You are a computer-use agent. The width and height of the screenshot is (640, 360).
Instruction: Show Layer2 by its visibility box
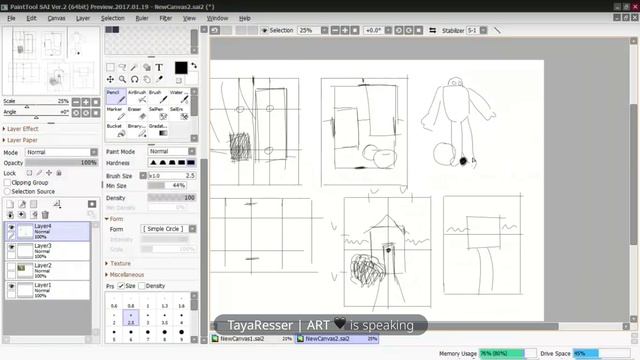click(11, 267)
